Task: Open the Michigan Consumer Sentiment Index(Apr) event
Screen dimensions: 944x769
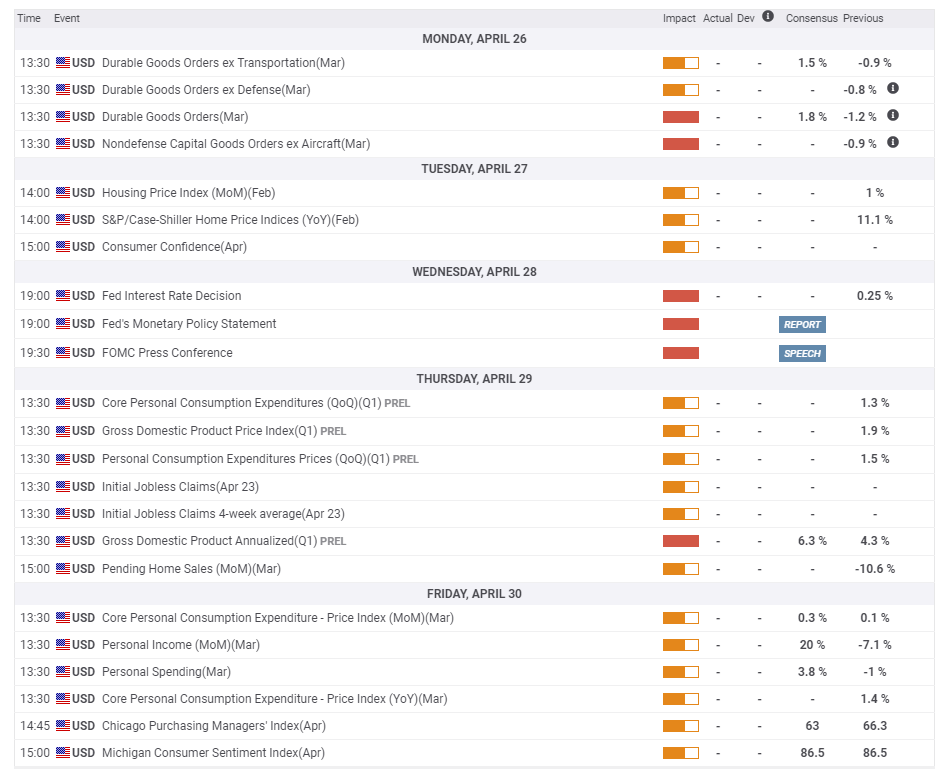Action: point(213,752)
